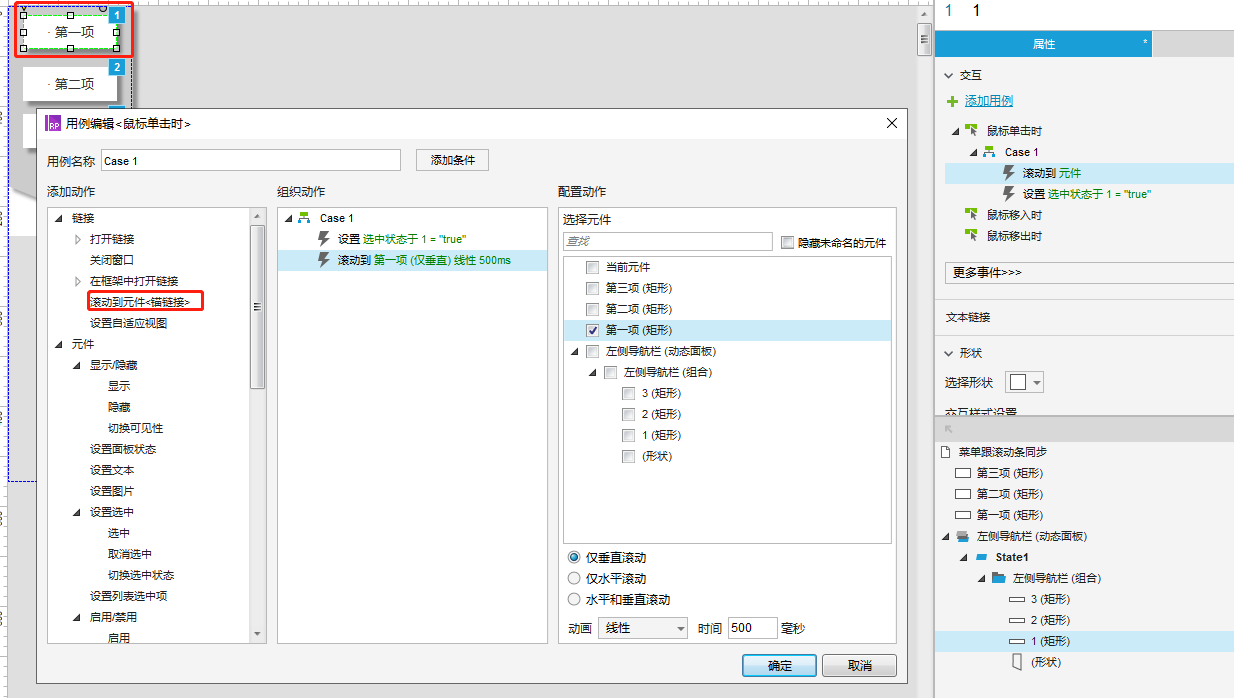The height and width of the screenshot is (698, 1234).
Task: Click the green plus icon beside 添加用例
Action: click(x=953, y=101)
